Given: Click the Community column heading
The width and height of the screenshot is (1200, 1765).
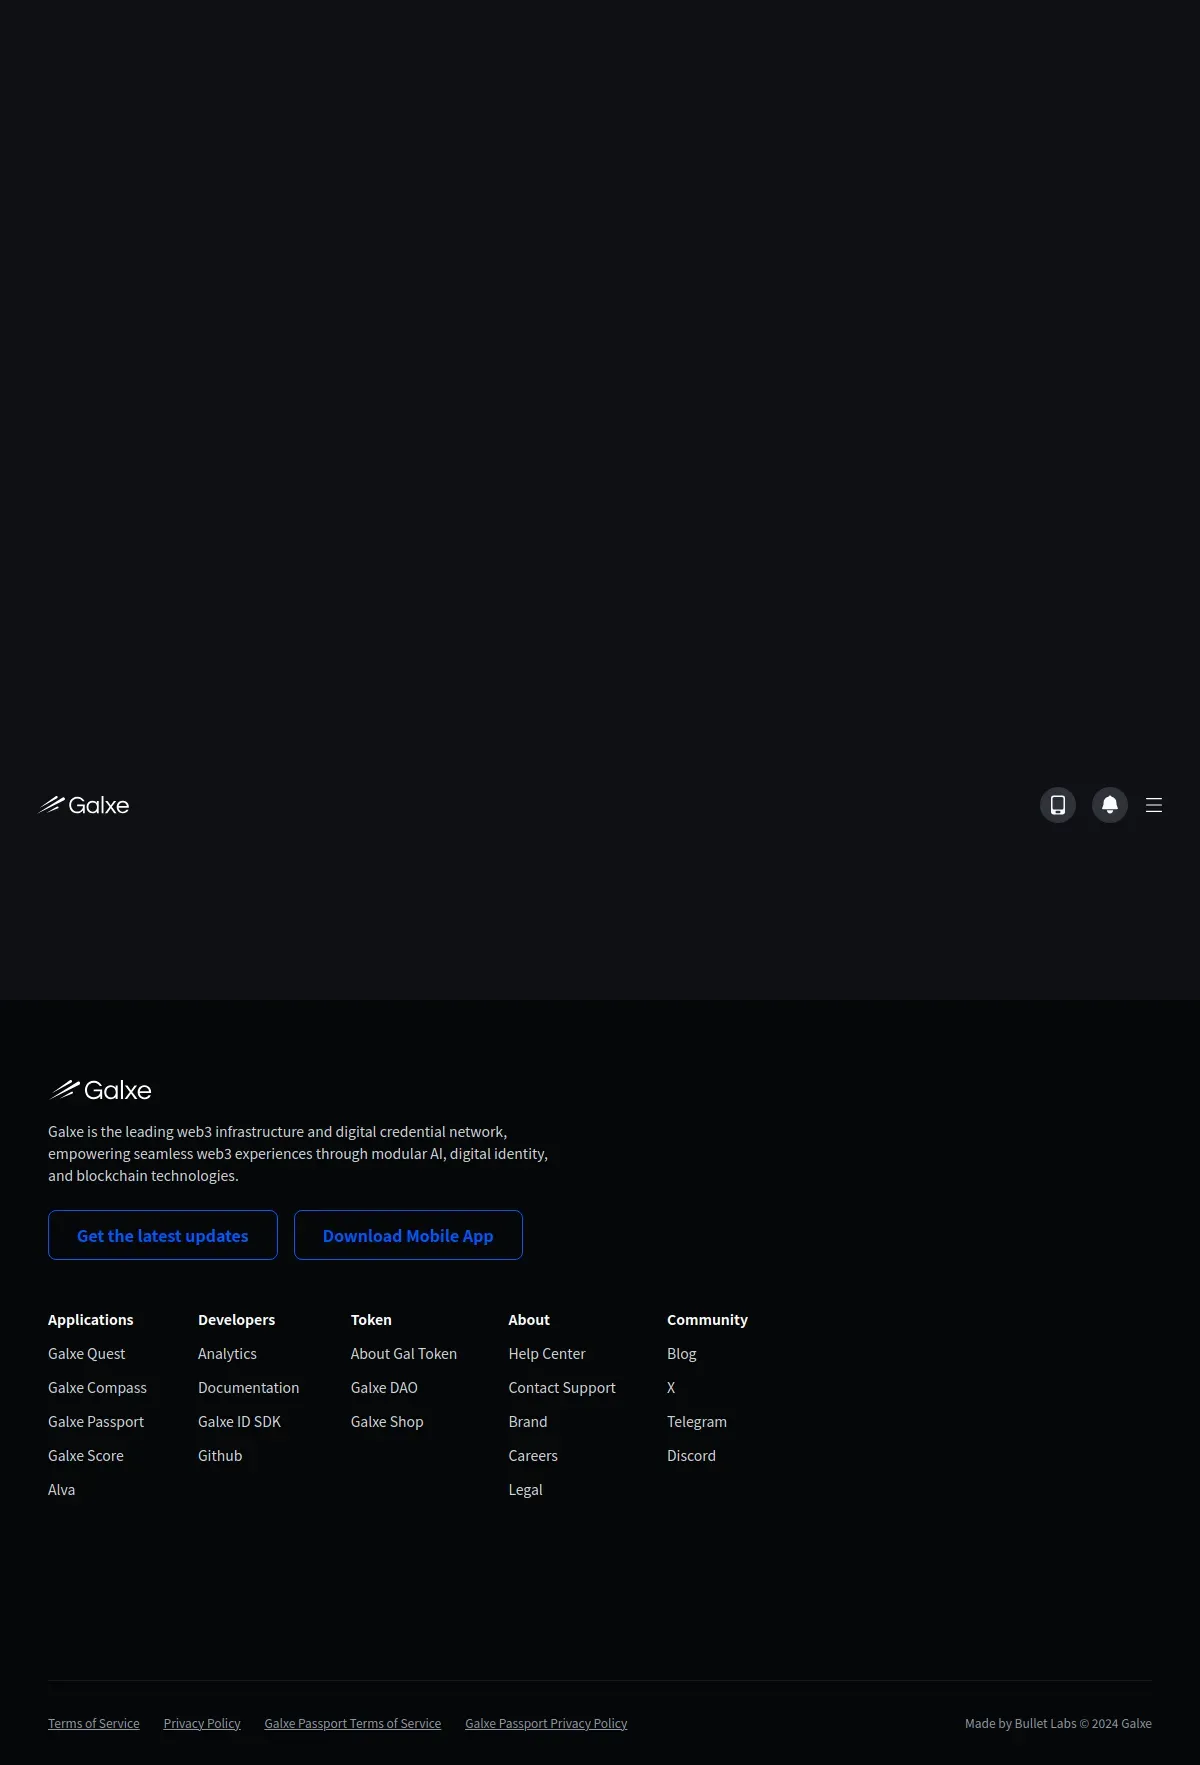Looking at the screenshot, I should (x=708, y=1320).
